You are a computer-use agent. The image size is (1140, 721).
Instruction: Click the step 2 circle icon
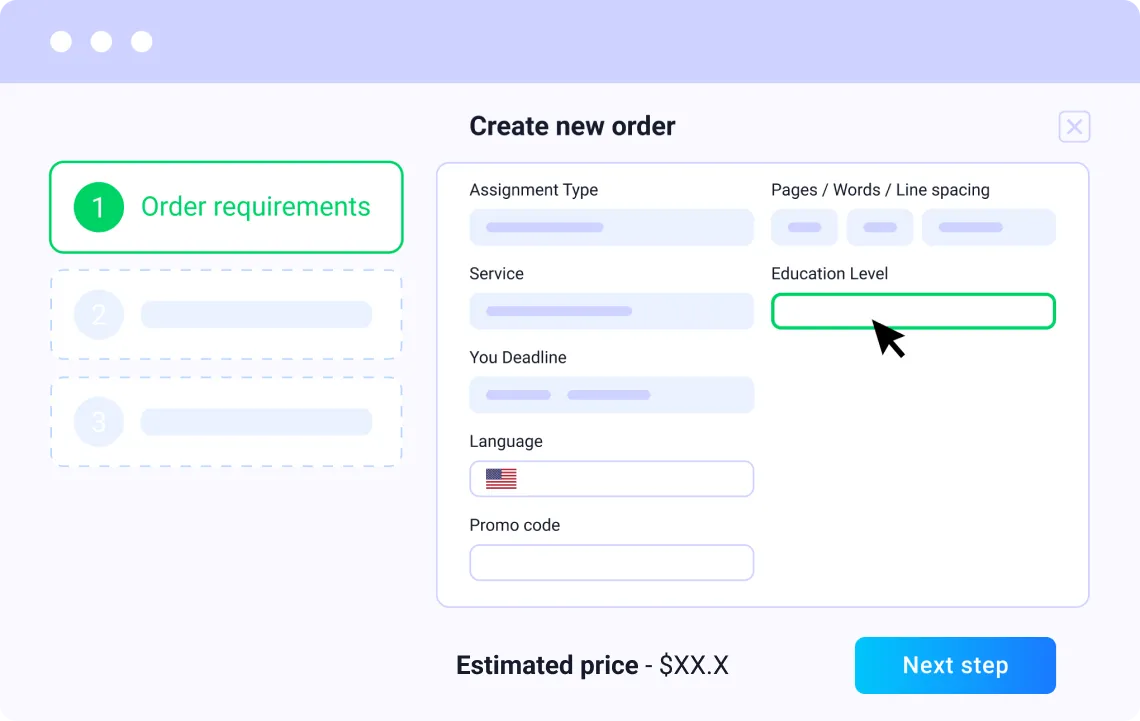tap(98, 315)
